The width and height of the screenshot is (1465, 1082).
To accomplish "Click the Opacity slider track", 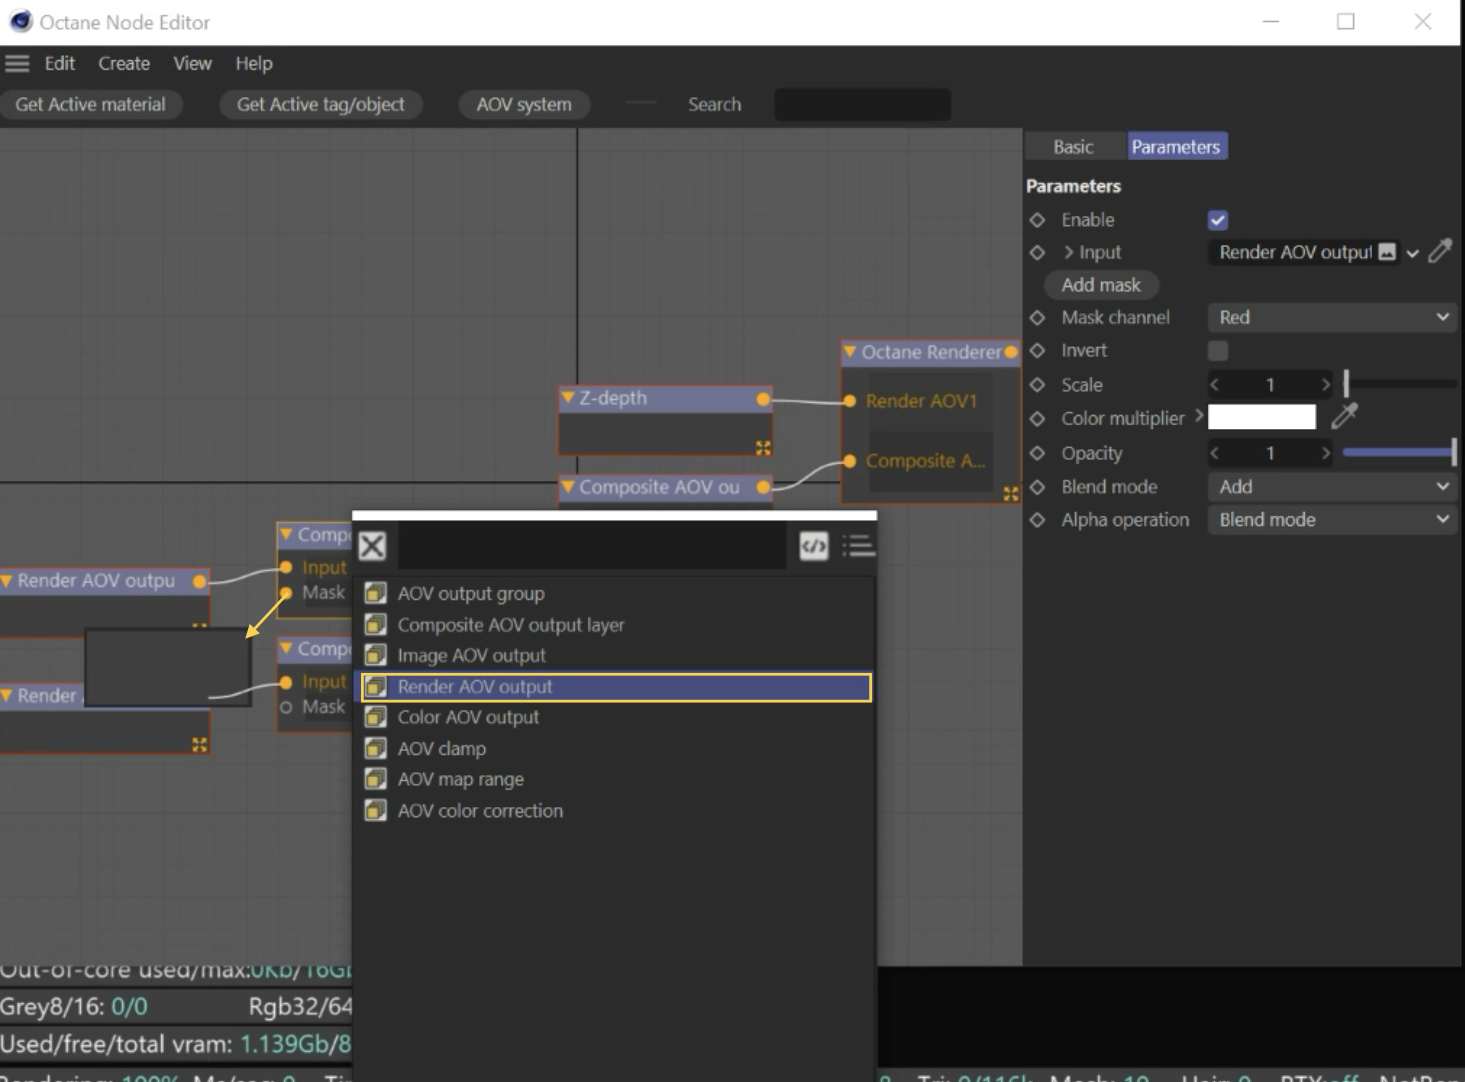I will 1400,453.
